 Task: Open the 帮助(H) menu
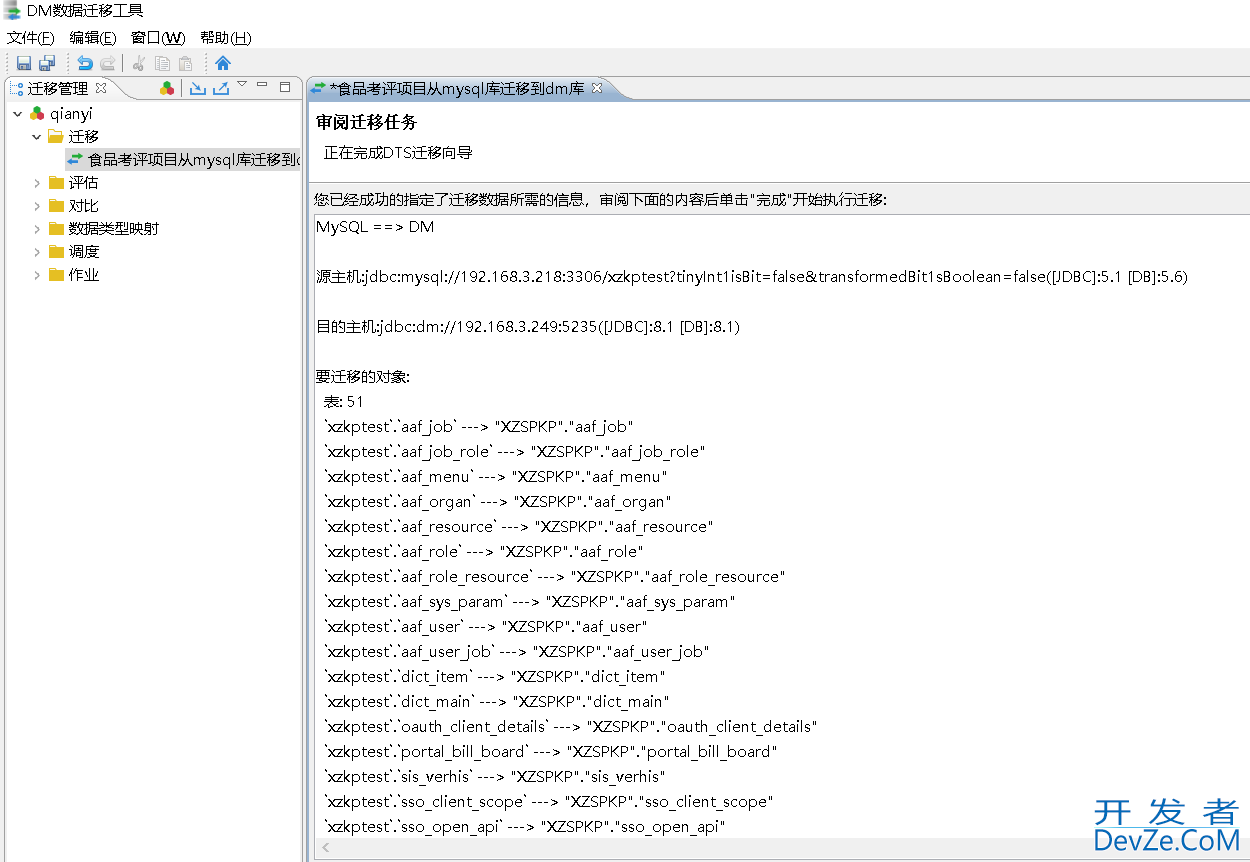226,37
